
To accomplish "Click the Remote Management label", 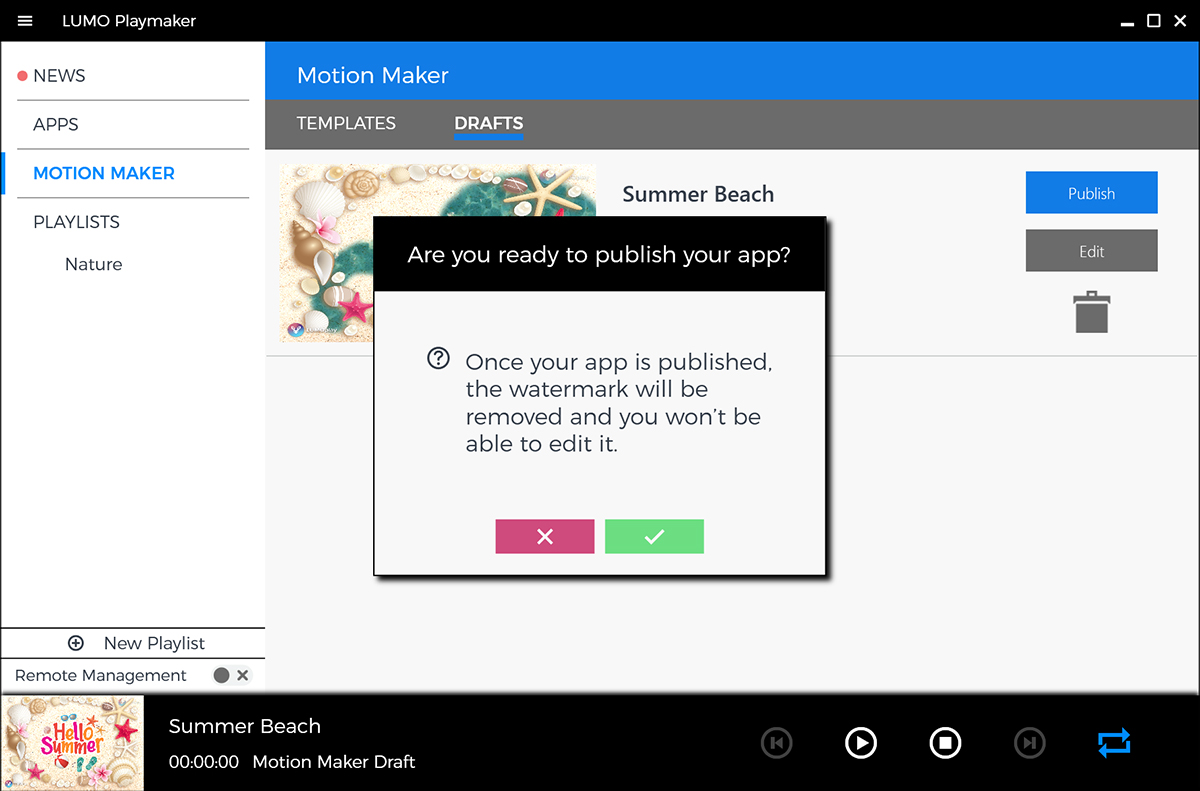I will coord(101,676).
